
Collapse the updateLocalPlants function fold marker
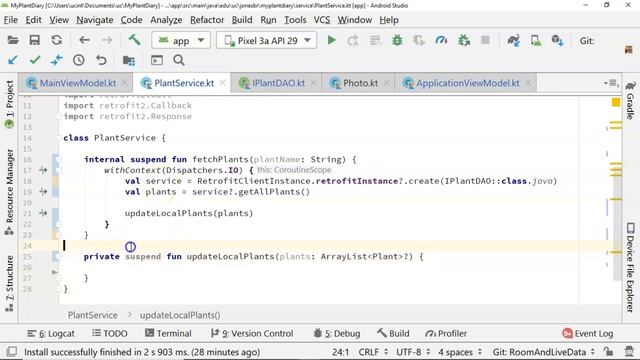click(x=58, y=257)
